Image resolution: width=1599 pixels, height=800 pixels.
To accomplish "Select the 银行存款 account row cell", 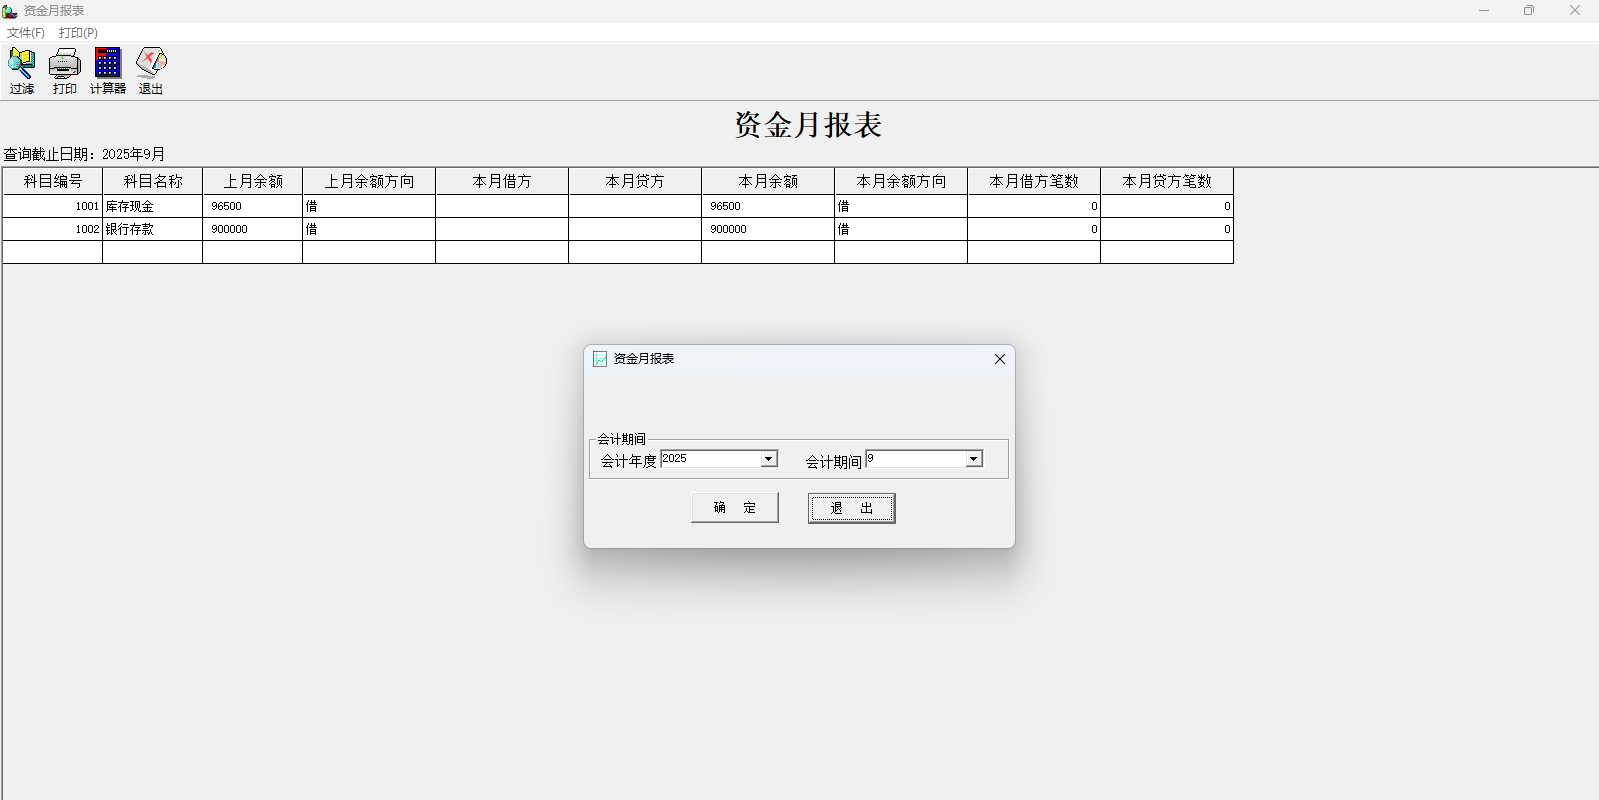I will [152, 229].
